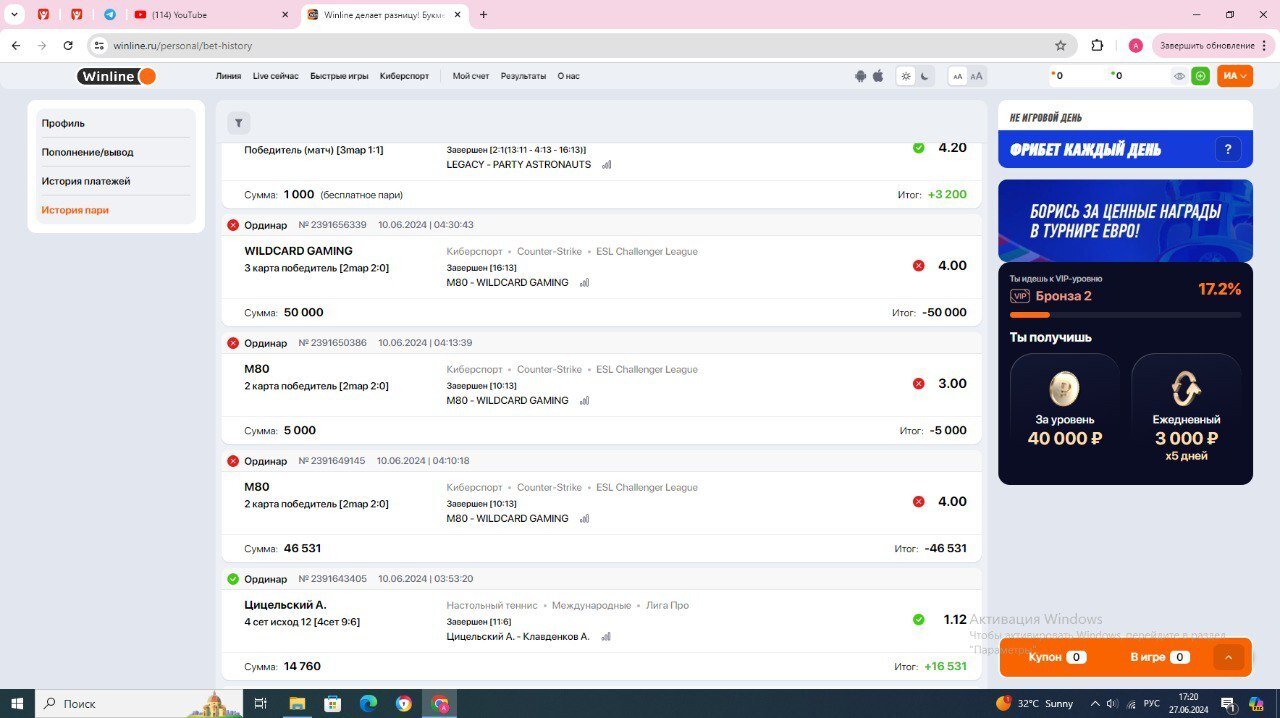Click the Winline logo
Viewport: 1280px width, 718px height.
point(116,76)
